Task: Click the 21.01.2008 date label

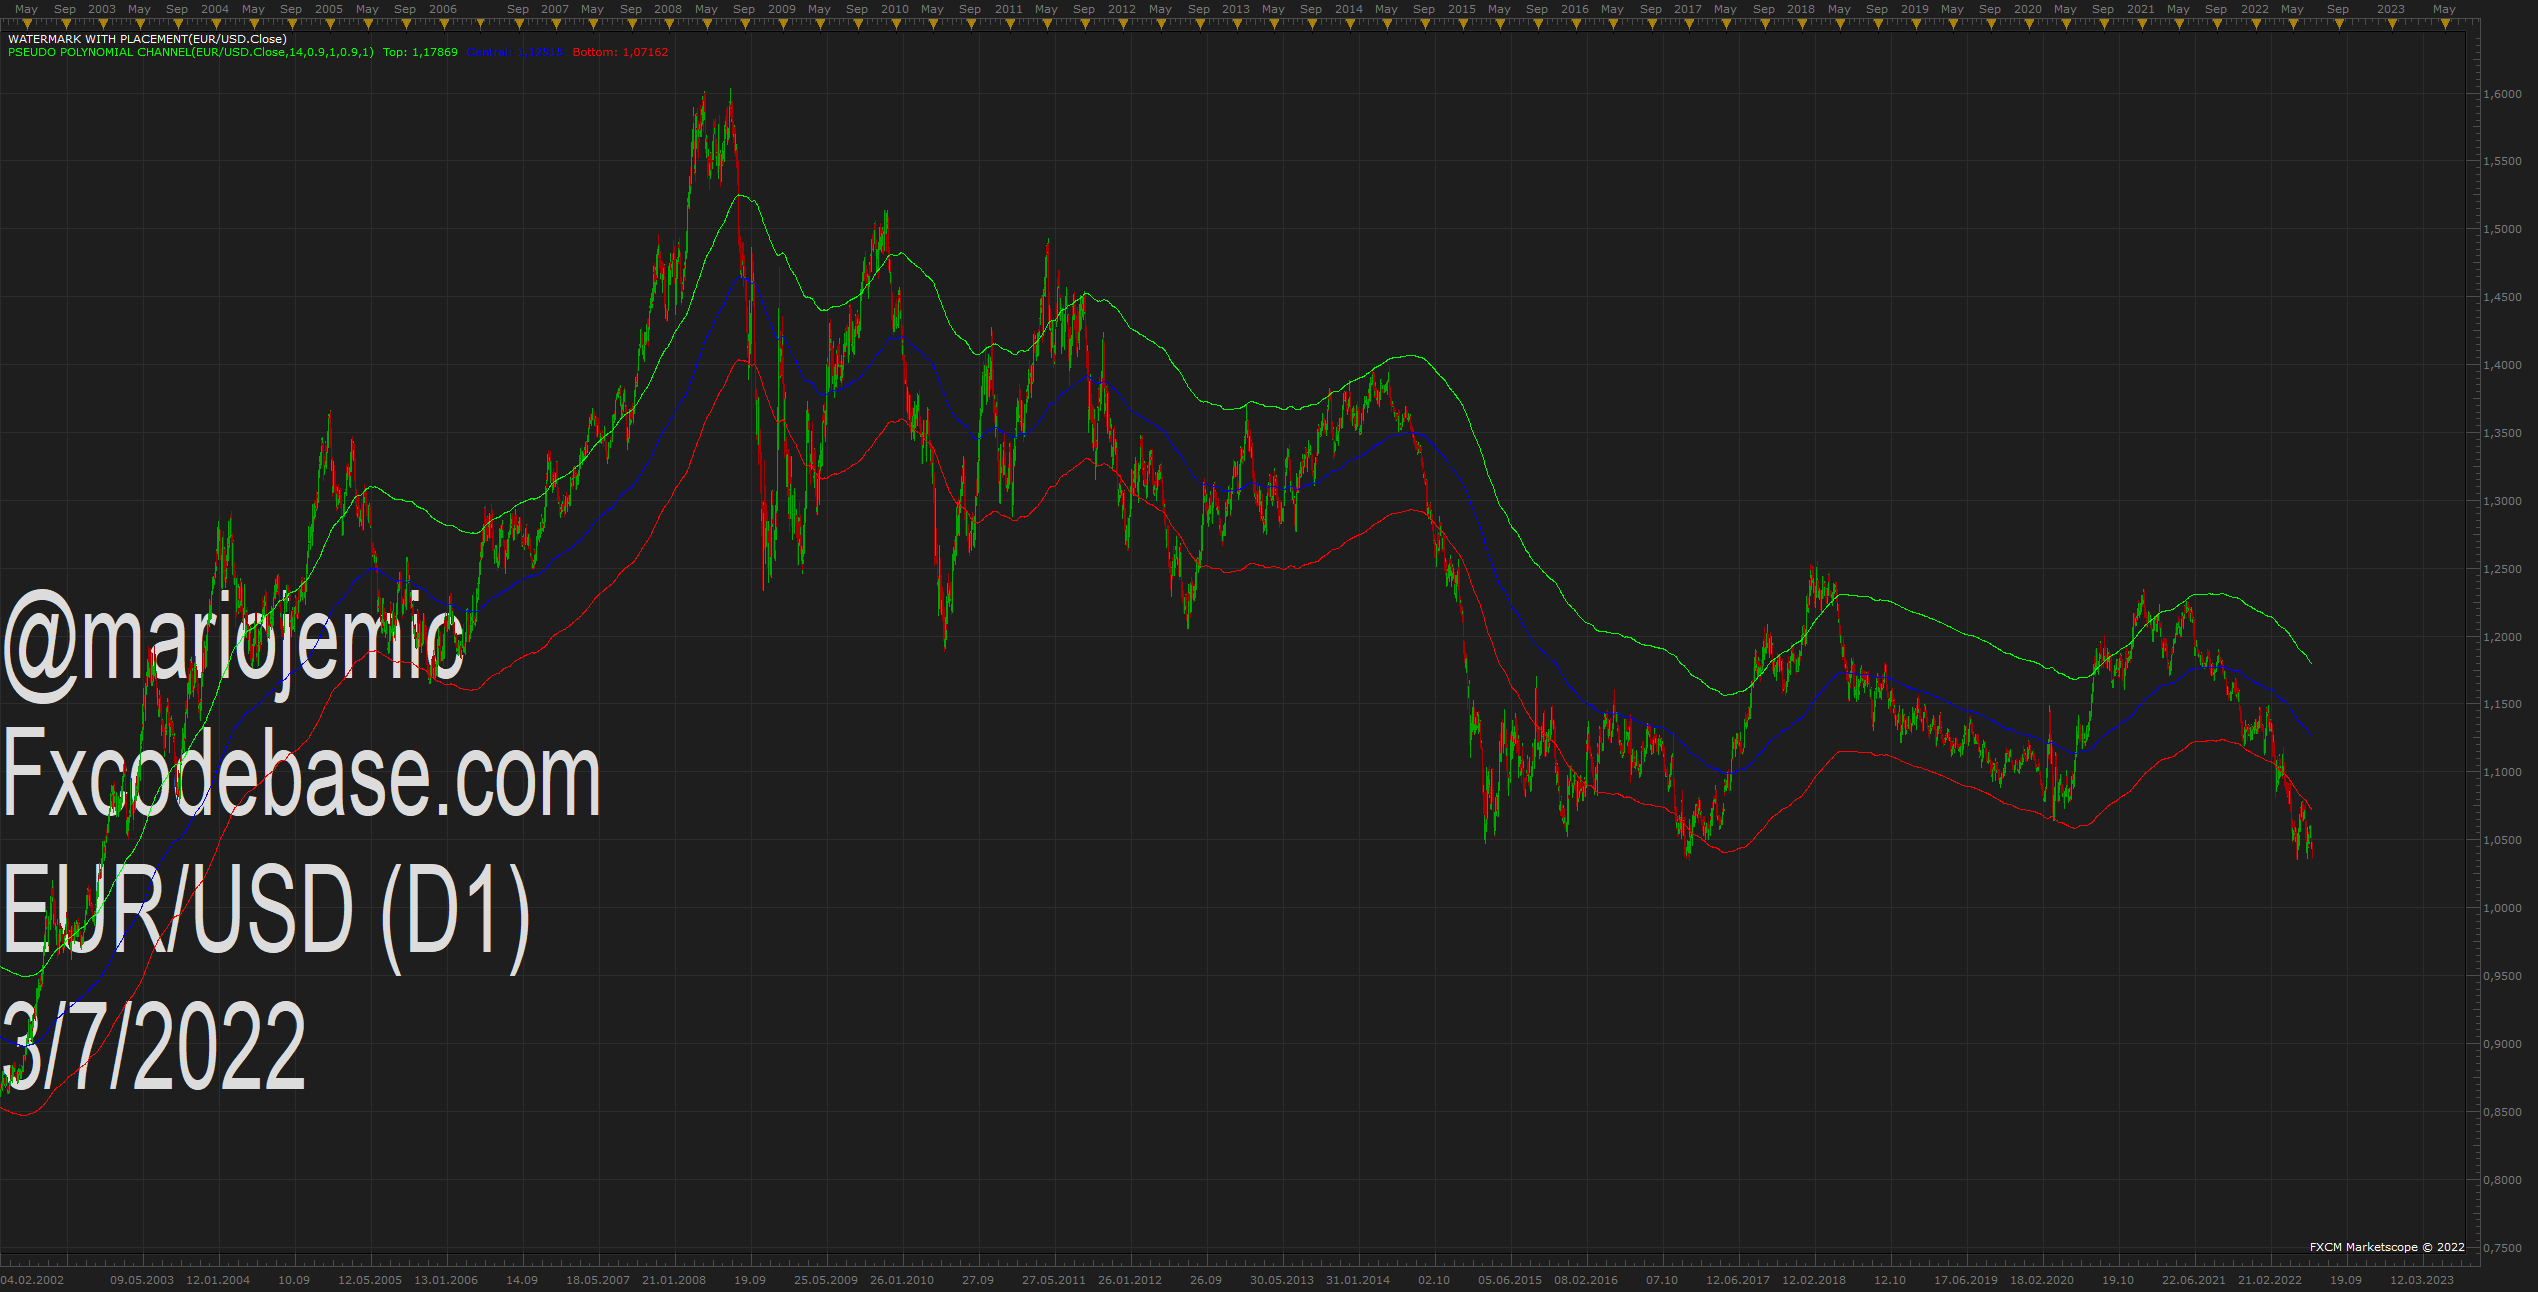Action: [674, 1280]
